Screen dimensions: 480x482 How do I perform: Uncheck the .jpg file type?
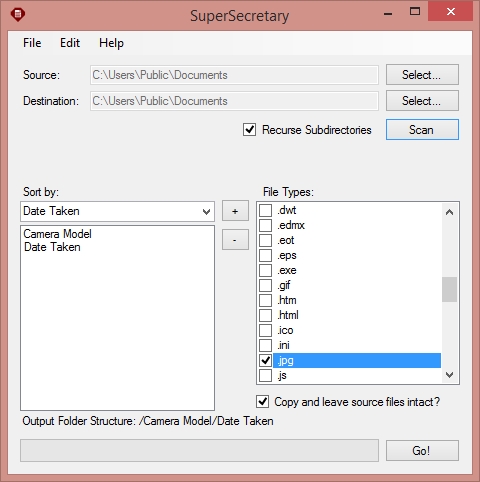point(265,360)
